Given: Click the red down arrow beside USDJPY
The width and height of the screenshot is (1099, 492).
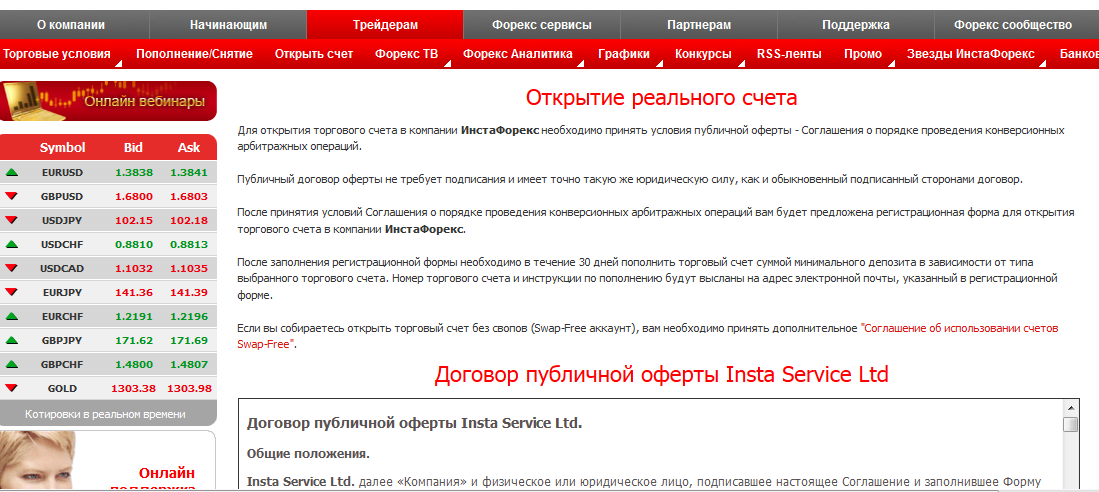Looking at the screenshot, I should [11, 220].
